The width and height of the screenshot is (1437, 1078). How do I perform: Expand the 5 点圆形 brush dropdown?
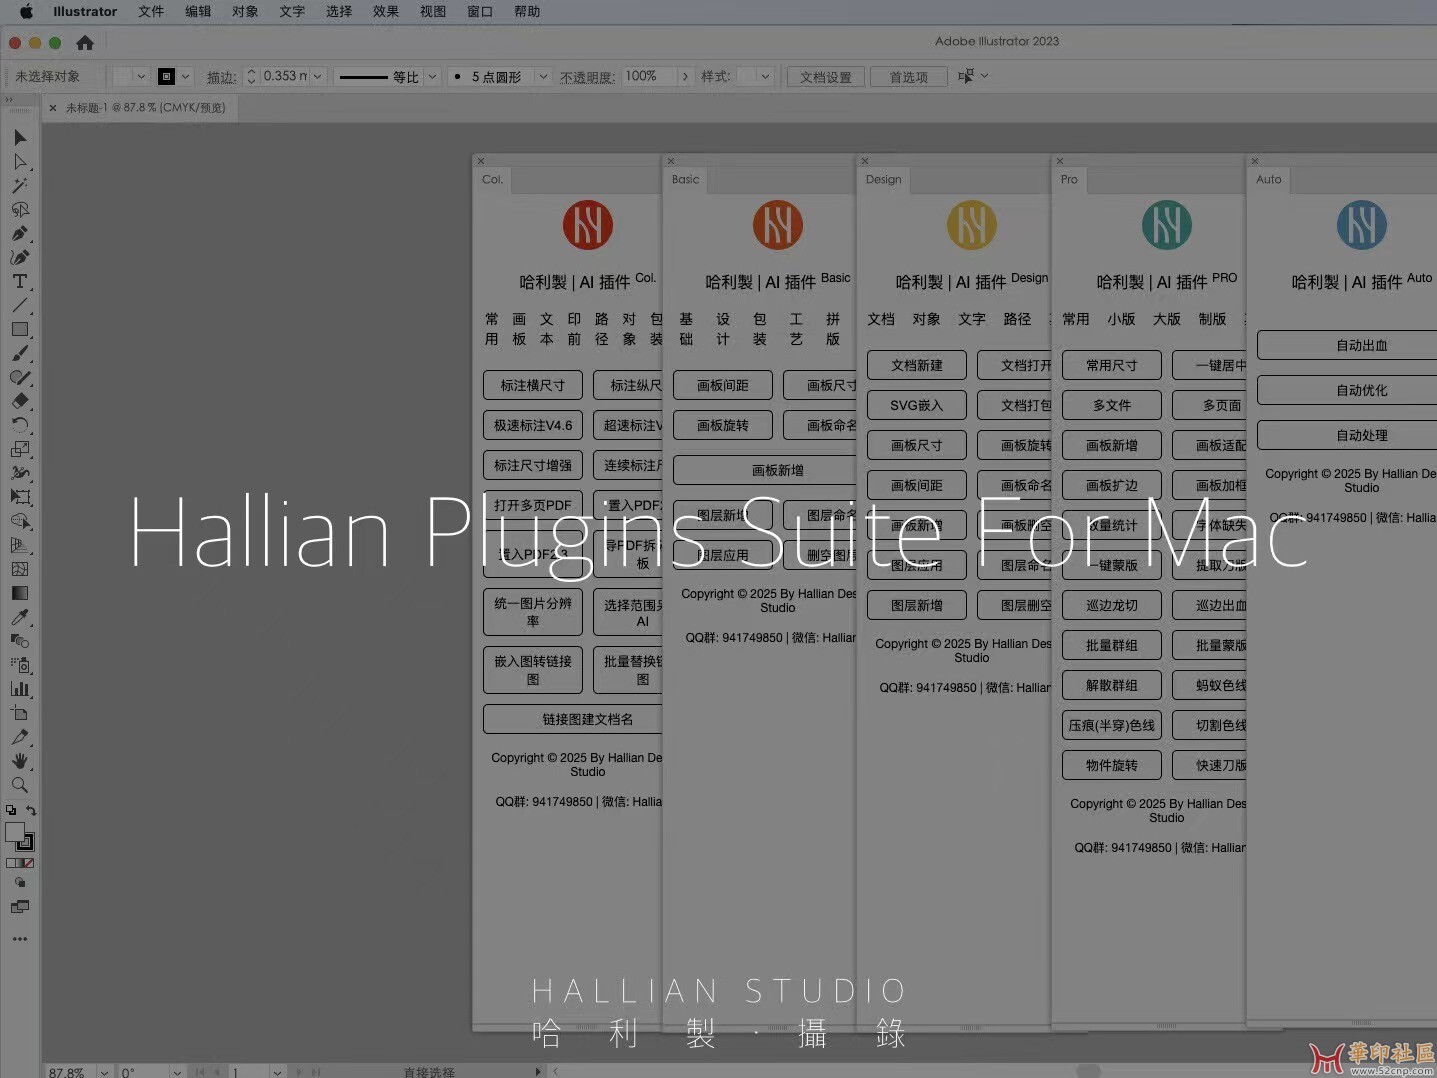point(543,77)
